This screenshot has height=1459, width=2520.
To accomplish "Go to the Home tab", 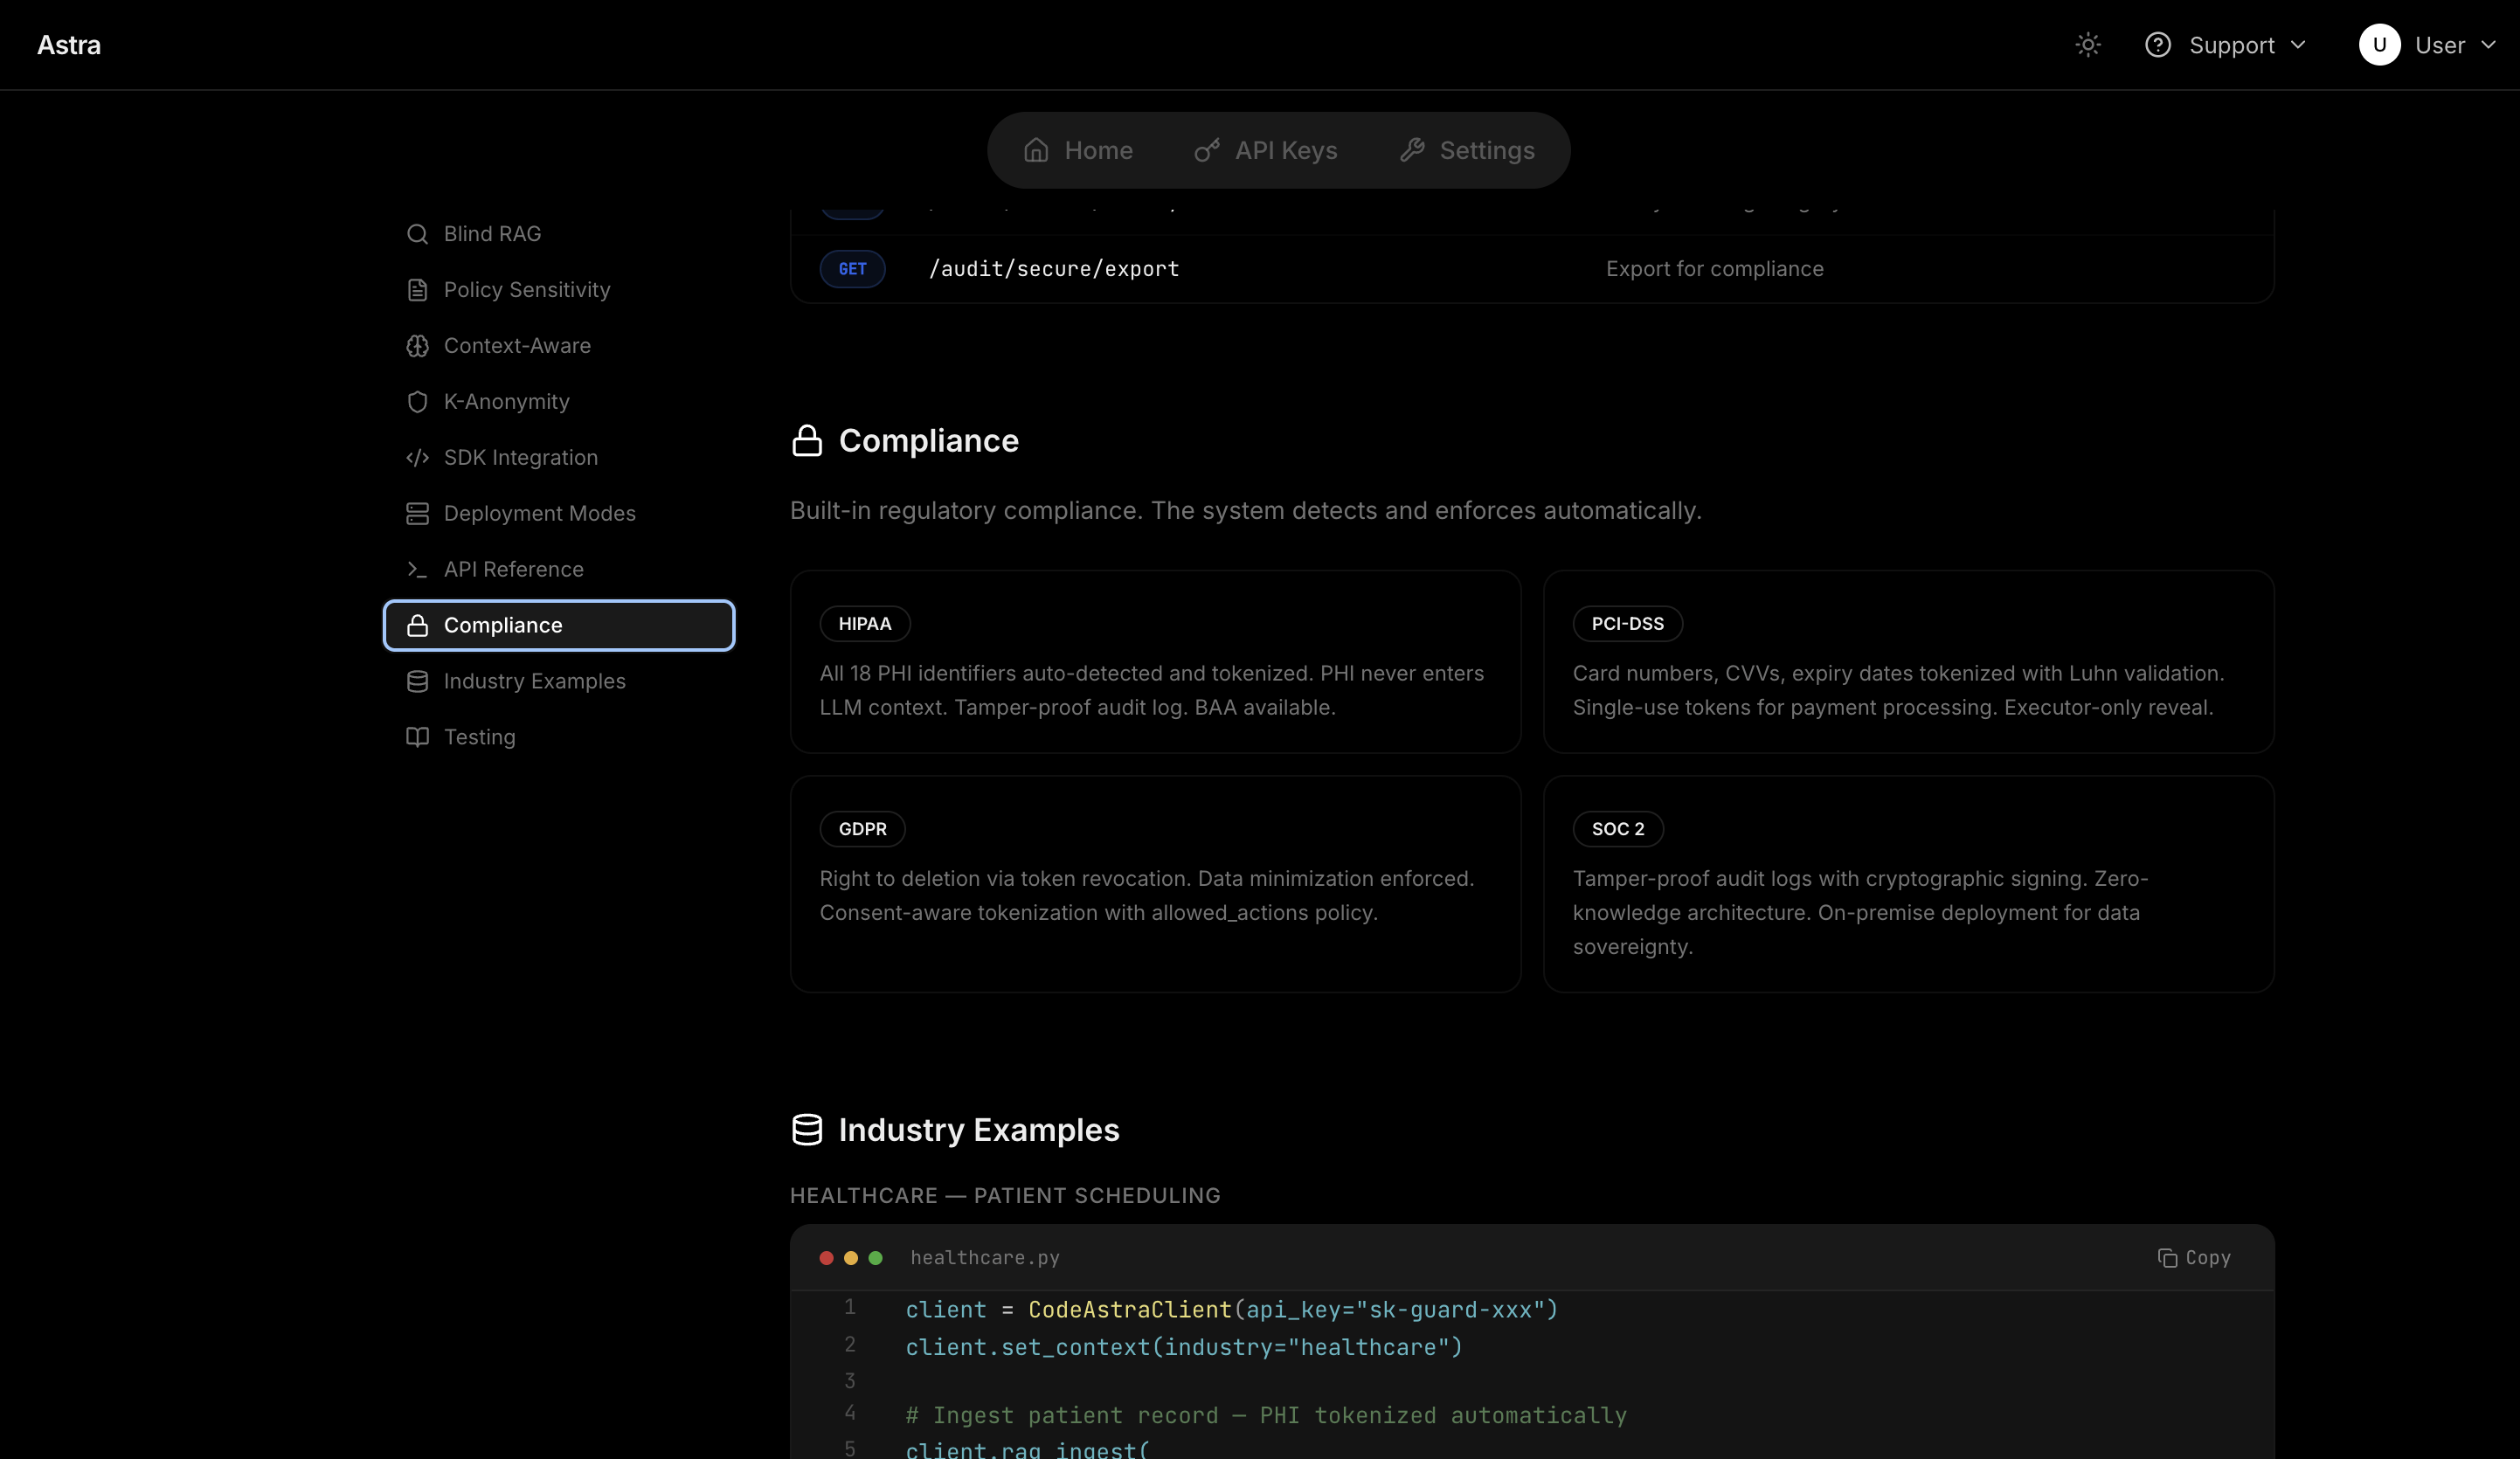I will tap(1078, 150).
